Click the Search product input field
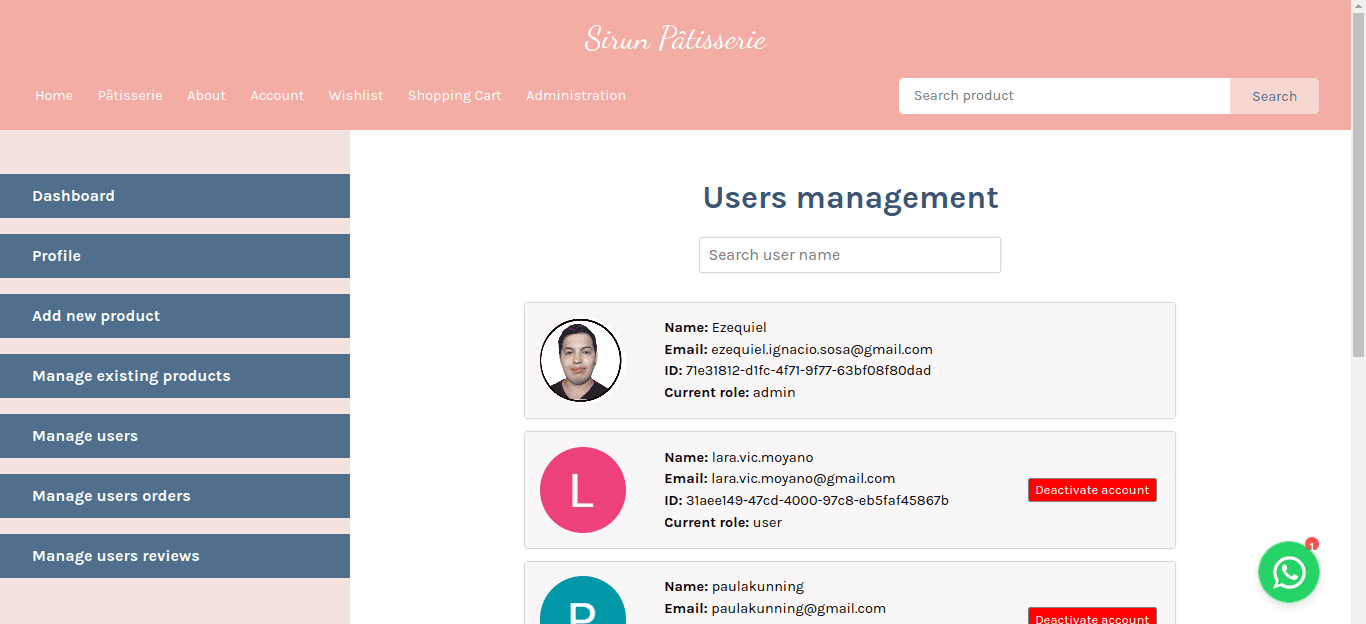 pos(1064,96)
